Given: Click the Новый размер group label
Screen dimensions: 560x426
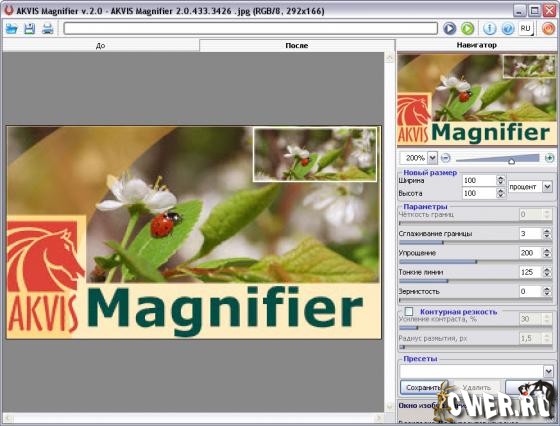Looking at the screenshot, I should (x=430, y=172).
